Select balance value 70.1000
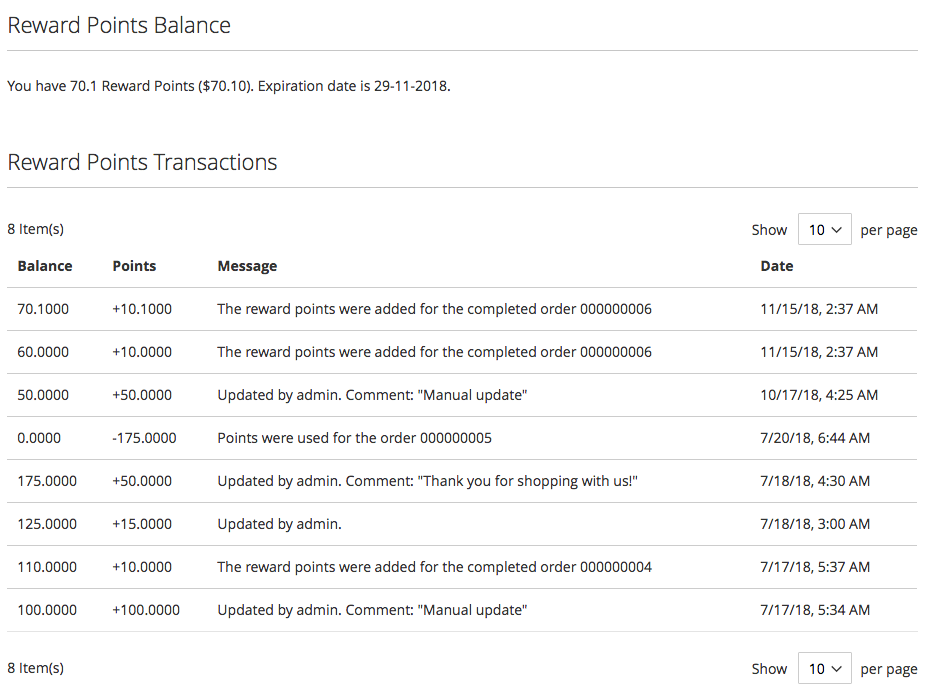The width and height of the screenshot is (931, 697). pos(43,309)
